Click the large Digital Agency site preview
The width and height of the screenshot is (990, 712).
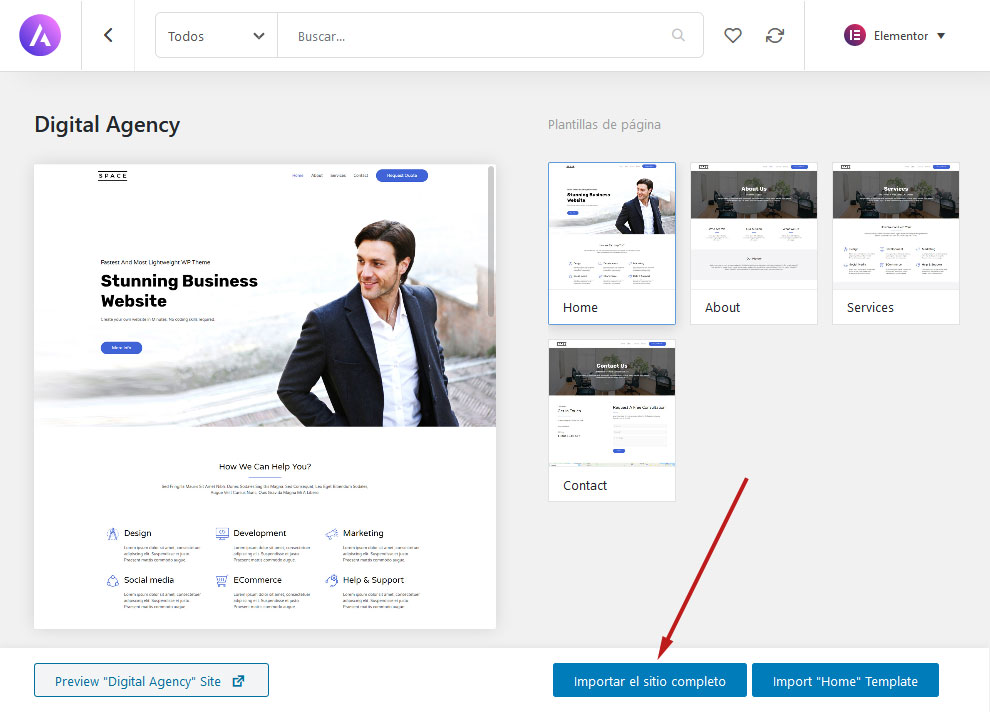point(265,400)
